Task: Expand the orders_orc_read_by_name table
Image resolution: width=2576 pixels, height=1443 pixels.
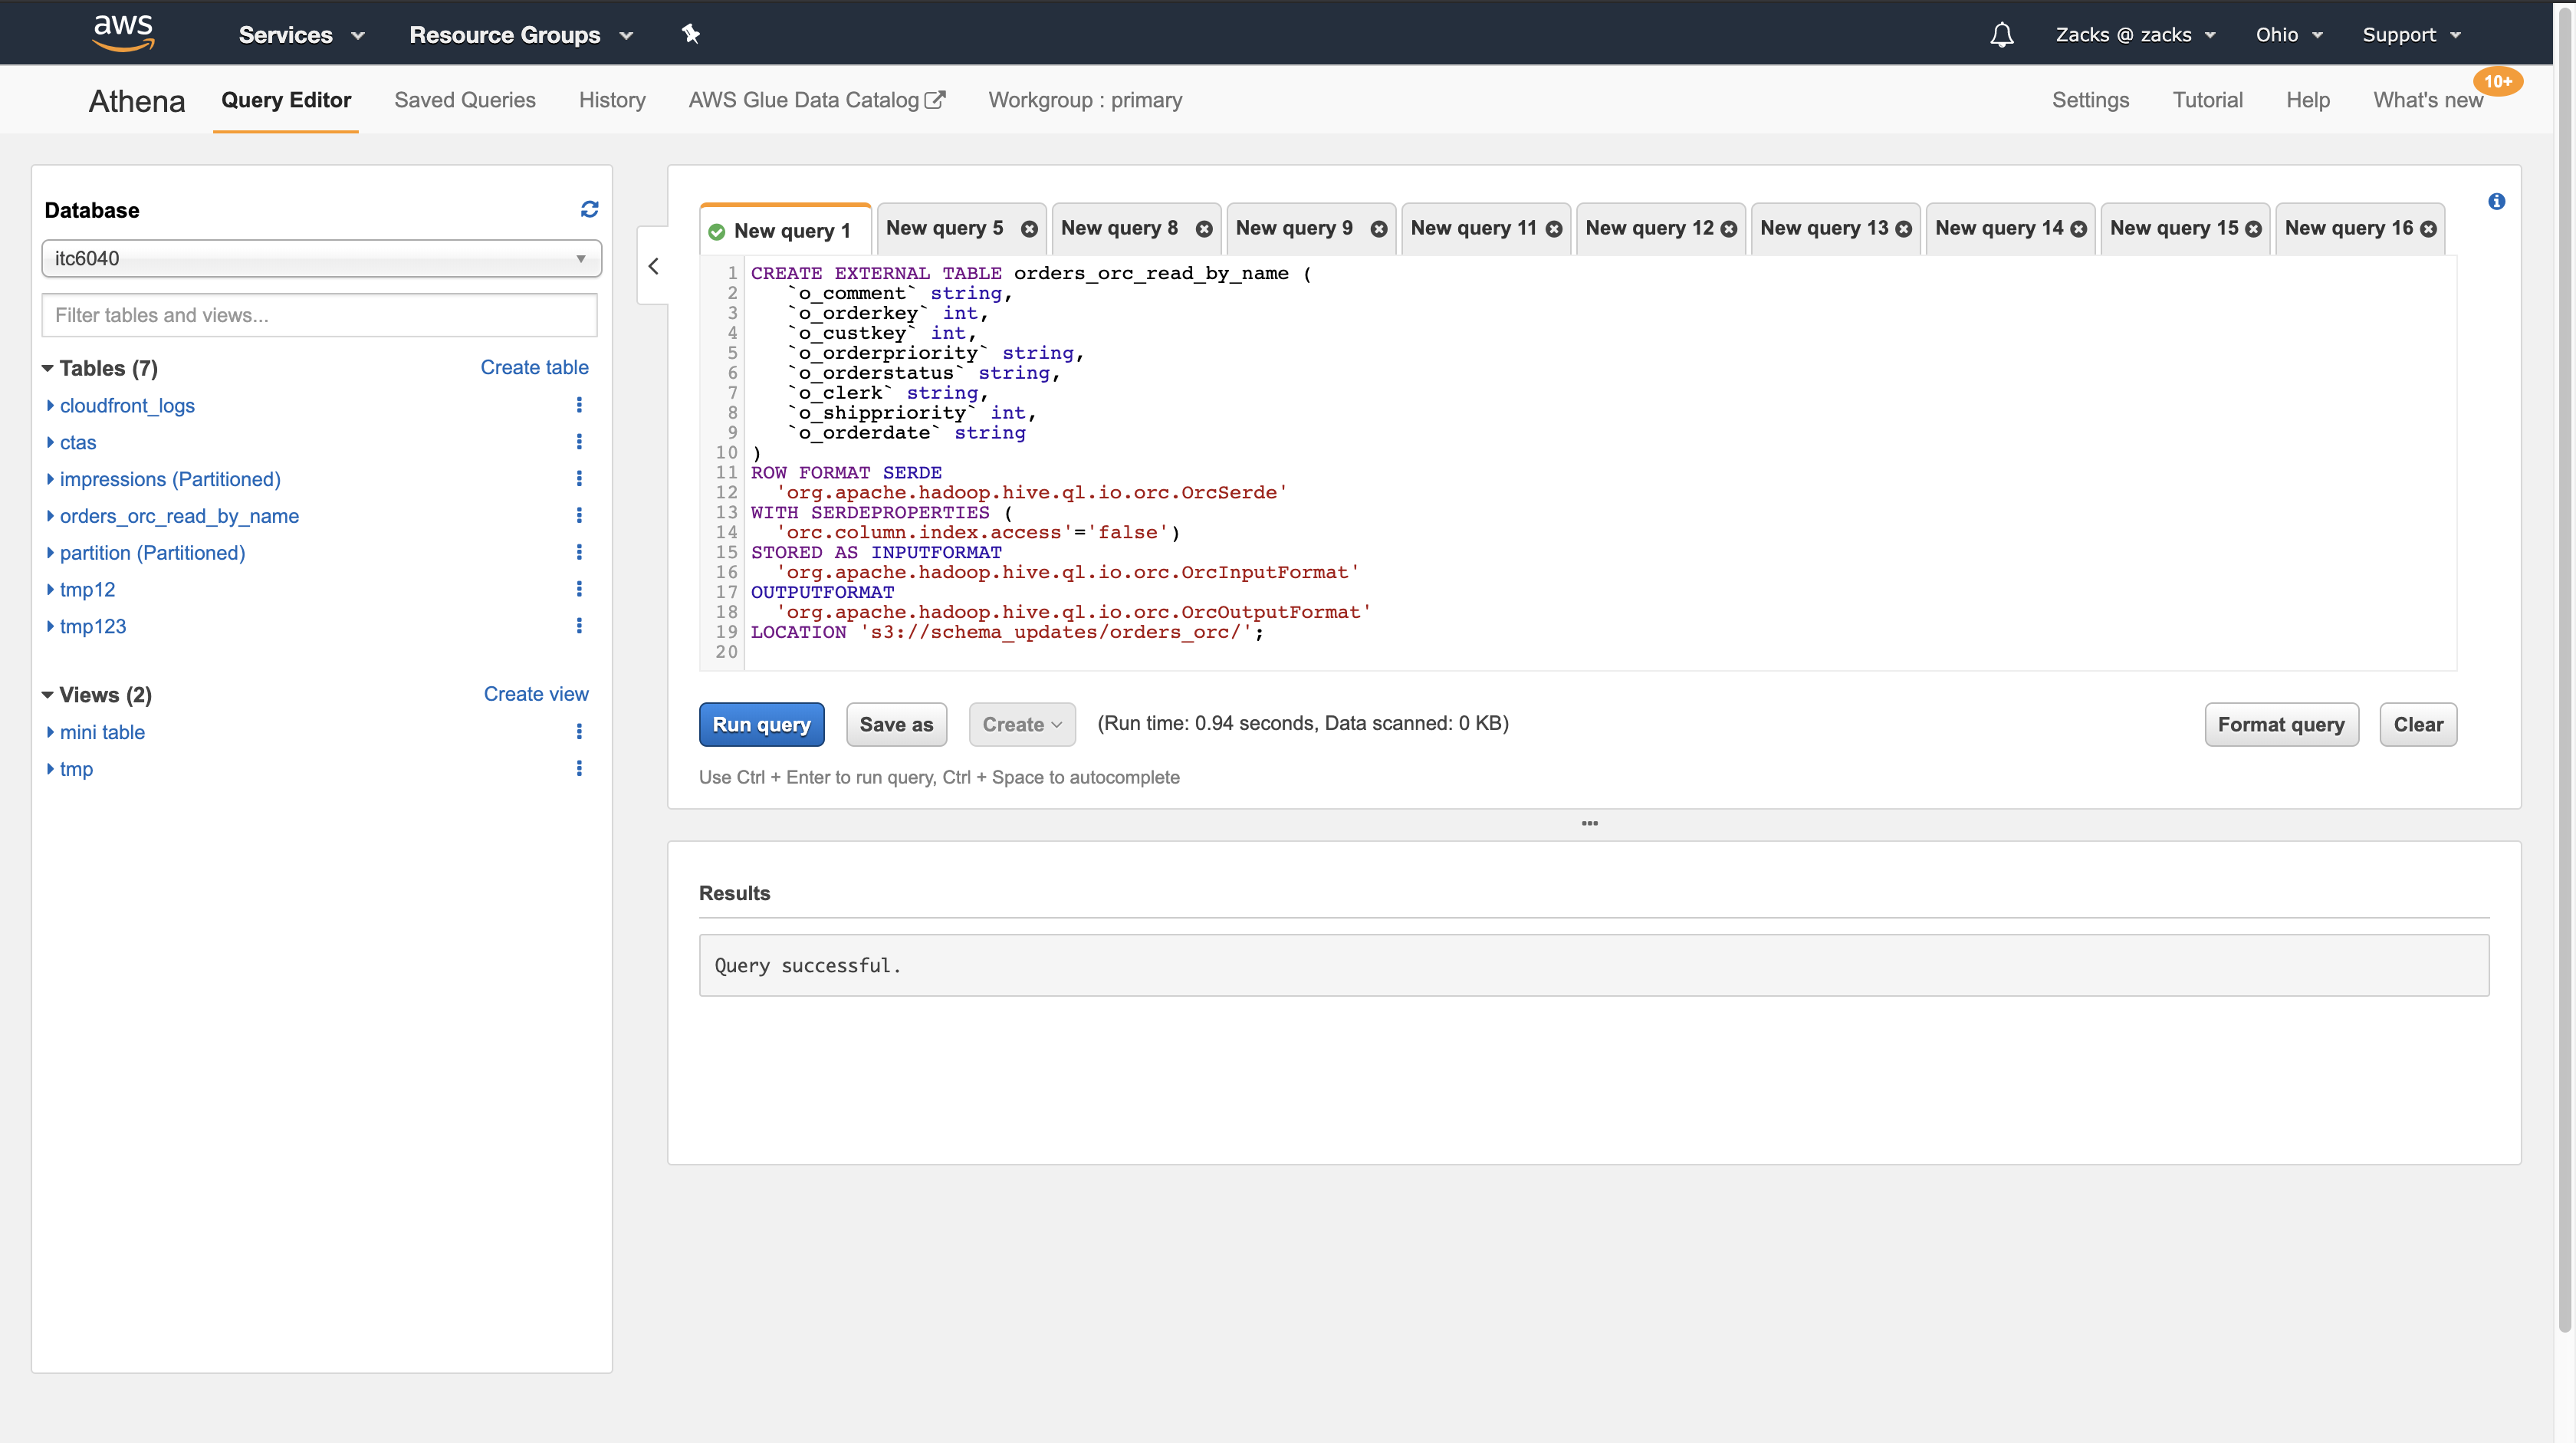Action: point(51,516)
